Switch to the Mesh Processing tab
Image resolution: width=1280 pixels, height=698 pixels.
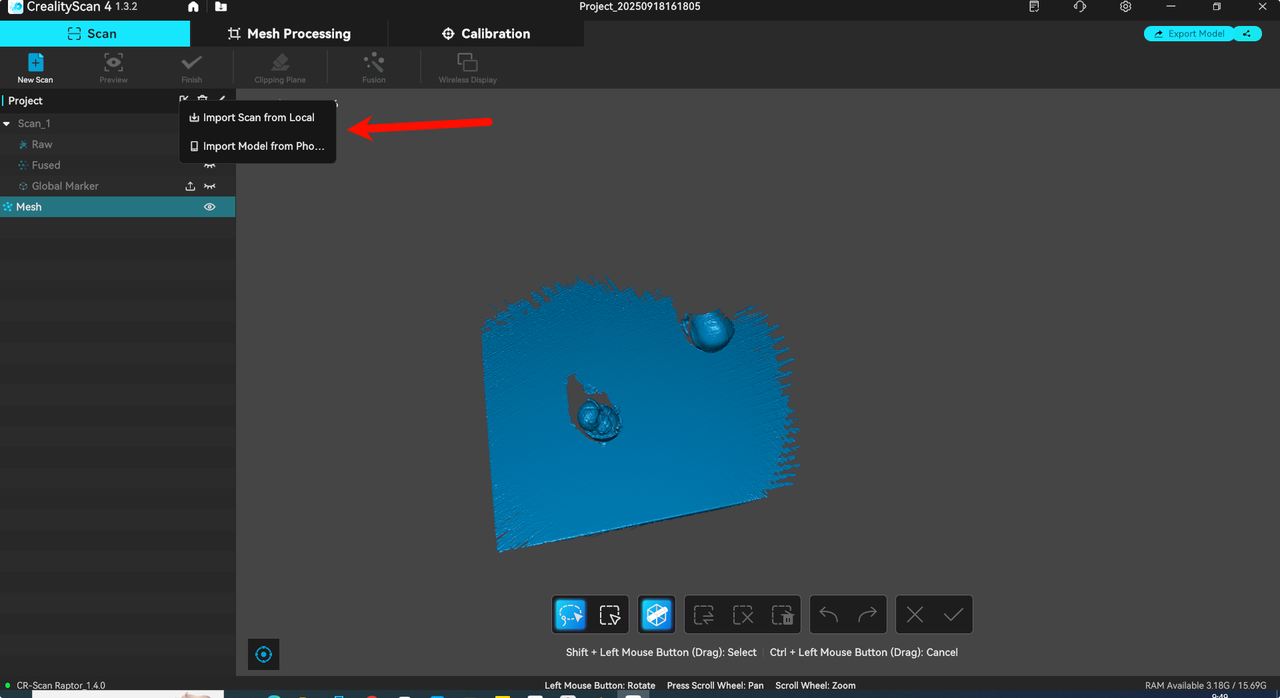tap(290, 33)
